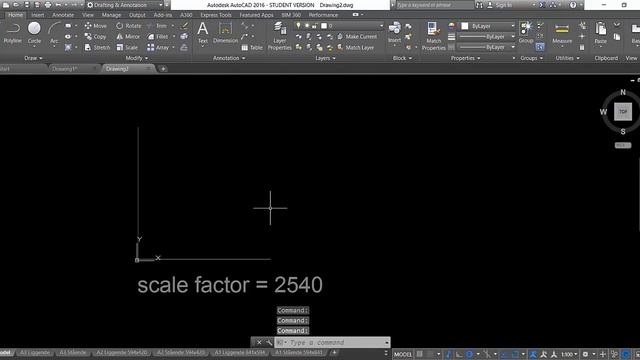Open the ByLayer object color dropdown
Screen dimensions: 640x360
click(488, 26)
